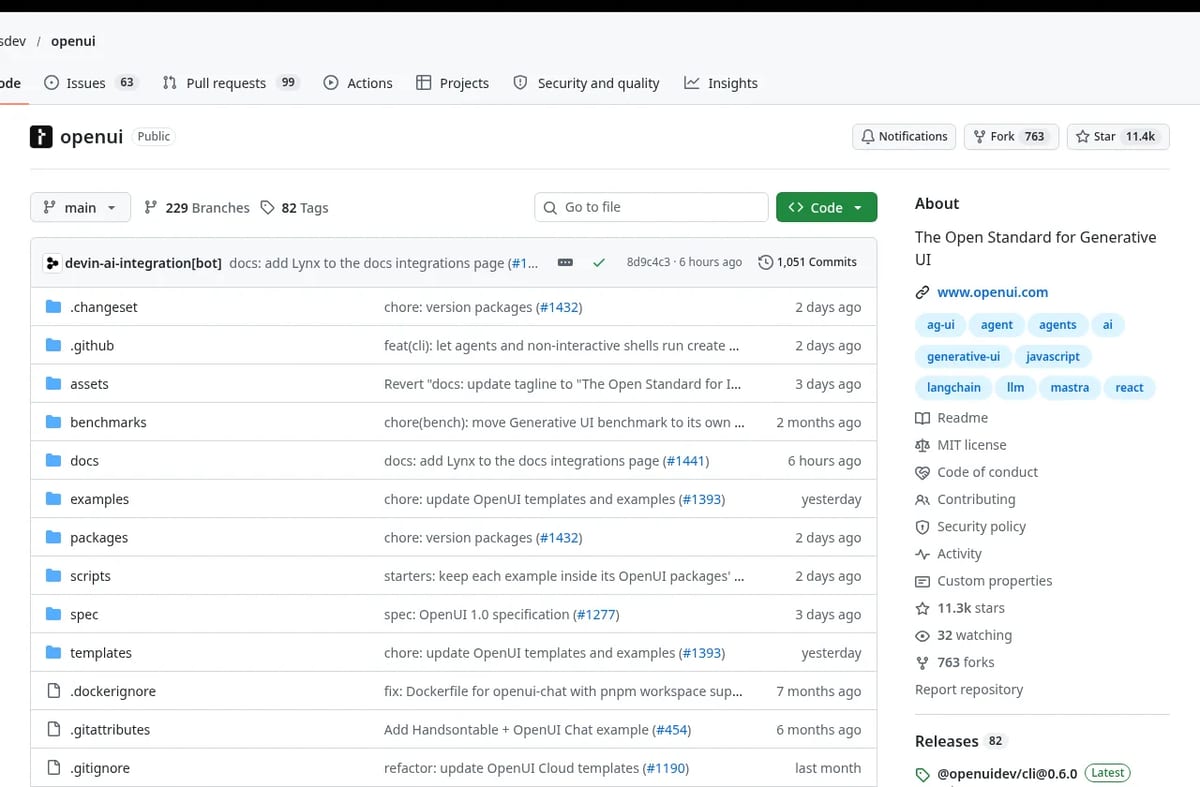Open the @openuidev/cli@0.6.0 latest release
Screen dimensions: 1200x787
click(x=1023, y=773)
